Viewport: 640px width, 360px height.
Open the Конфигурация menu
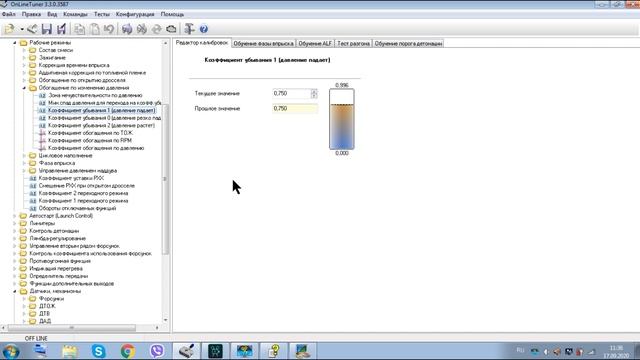pyautogui.click(x=135, y=14)
